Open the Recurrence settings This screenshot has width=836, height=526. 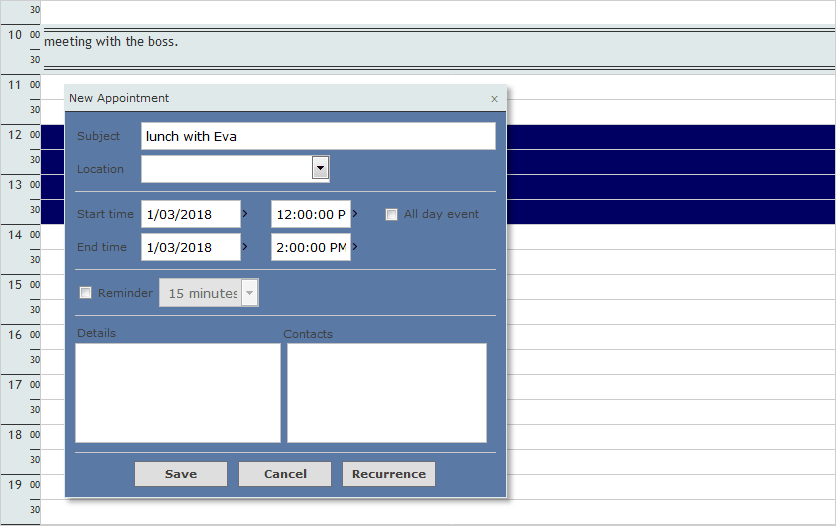click(389, 474)
